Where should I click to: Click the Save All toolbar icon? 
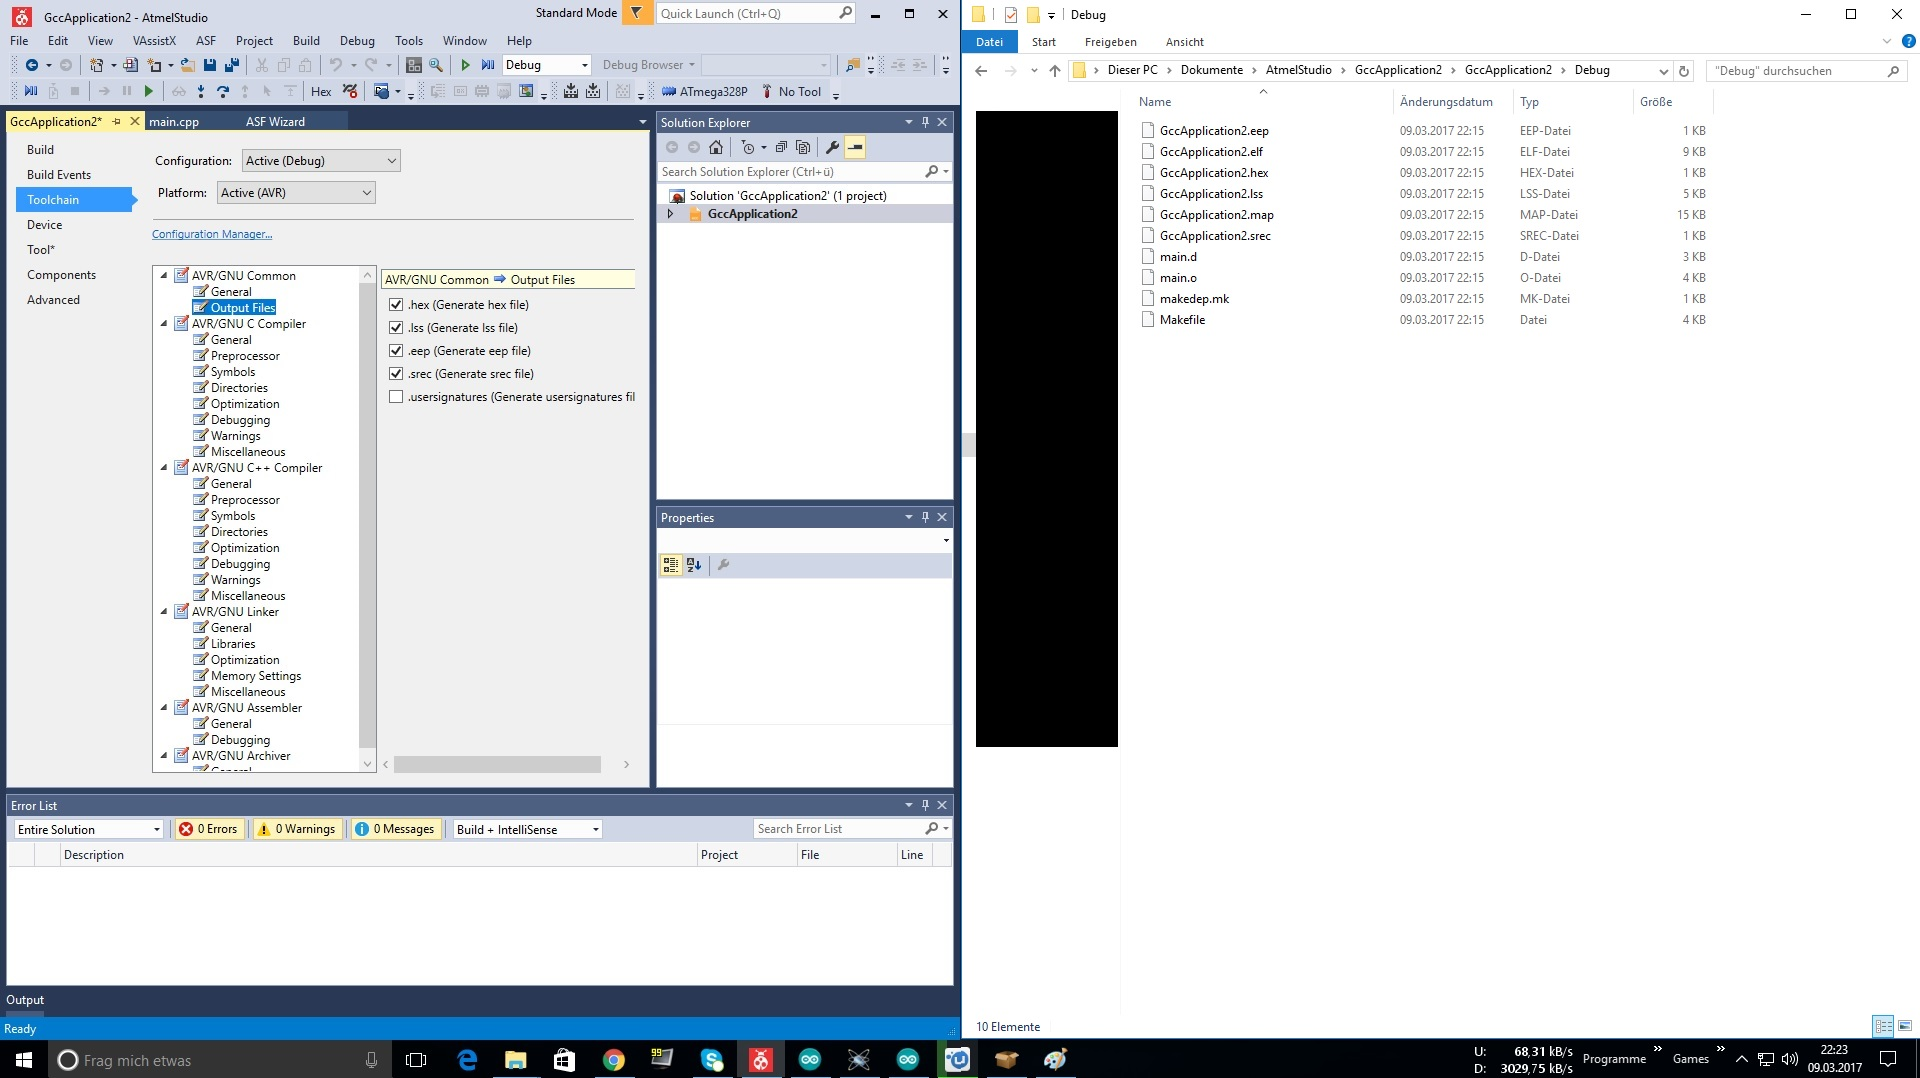[x=232, y=65]
